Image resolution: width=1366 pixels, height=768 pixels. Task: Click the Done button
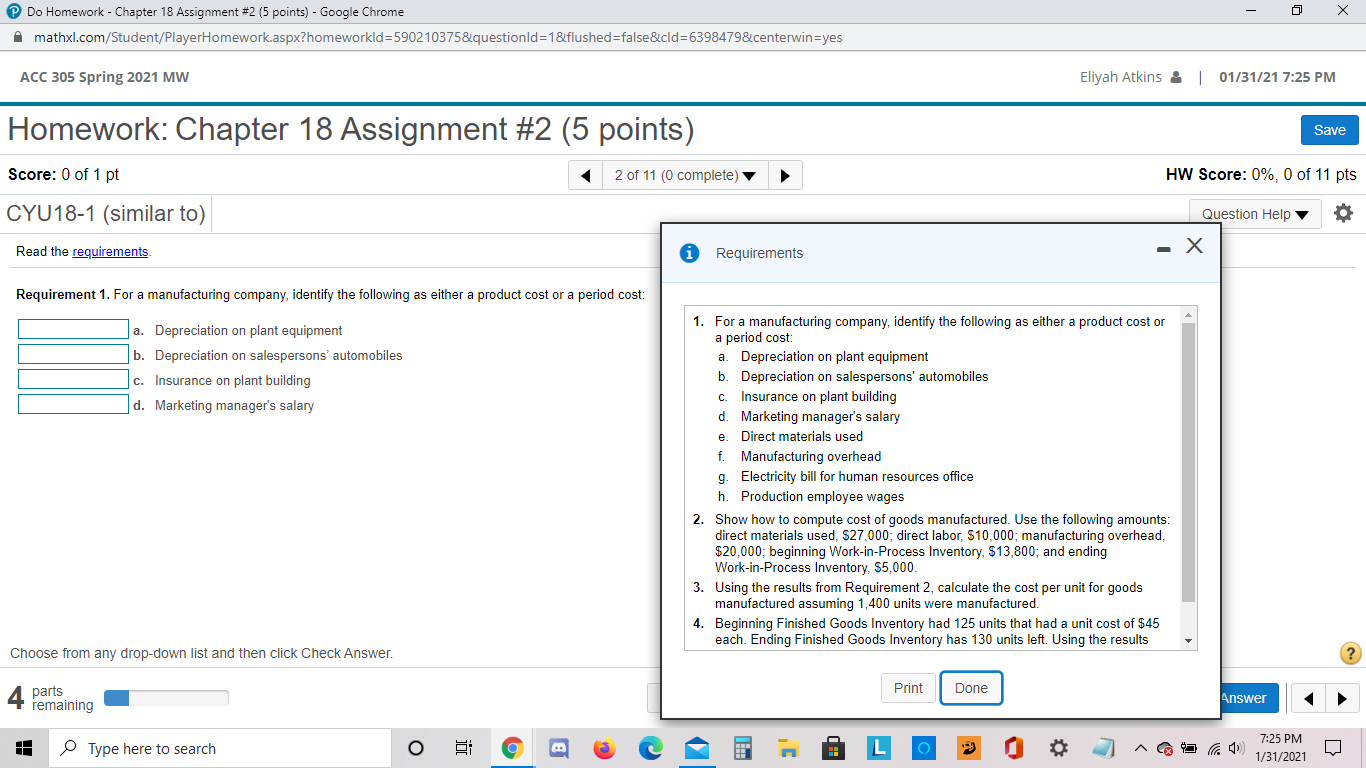click(971, 688)
